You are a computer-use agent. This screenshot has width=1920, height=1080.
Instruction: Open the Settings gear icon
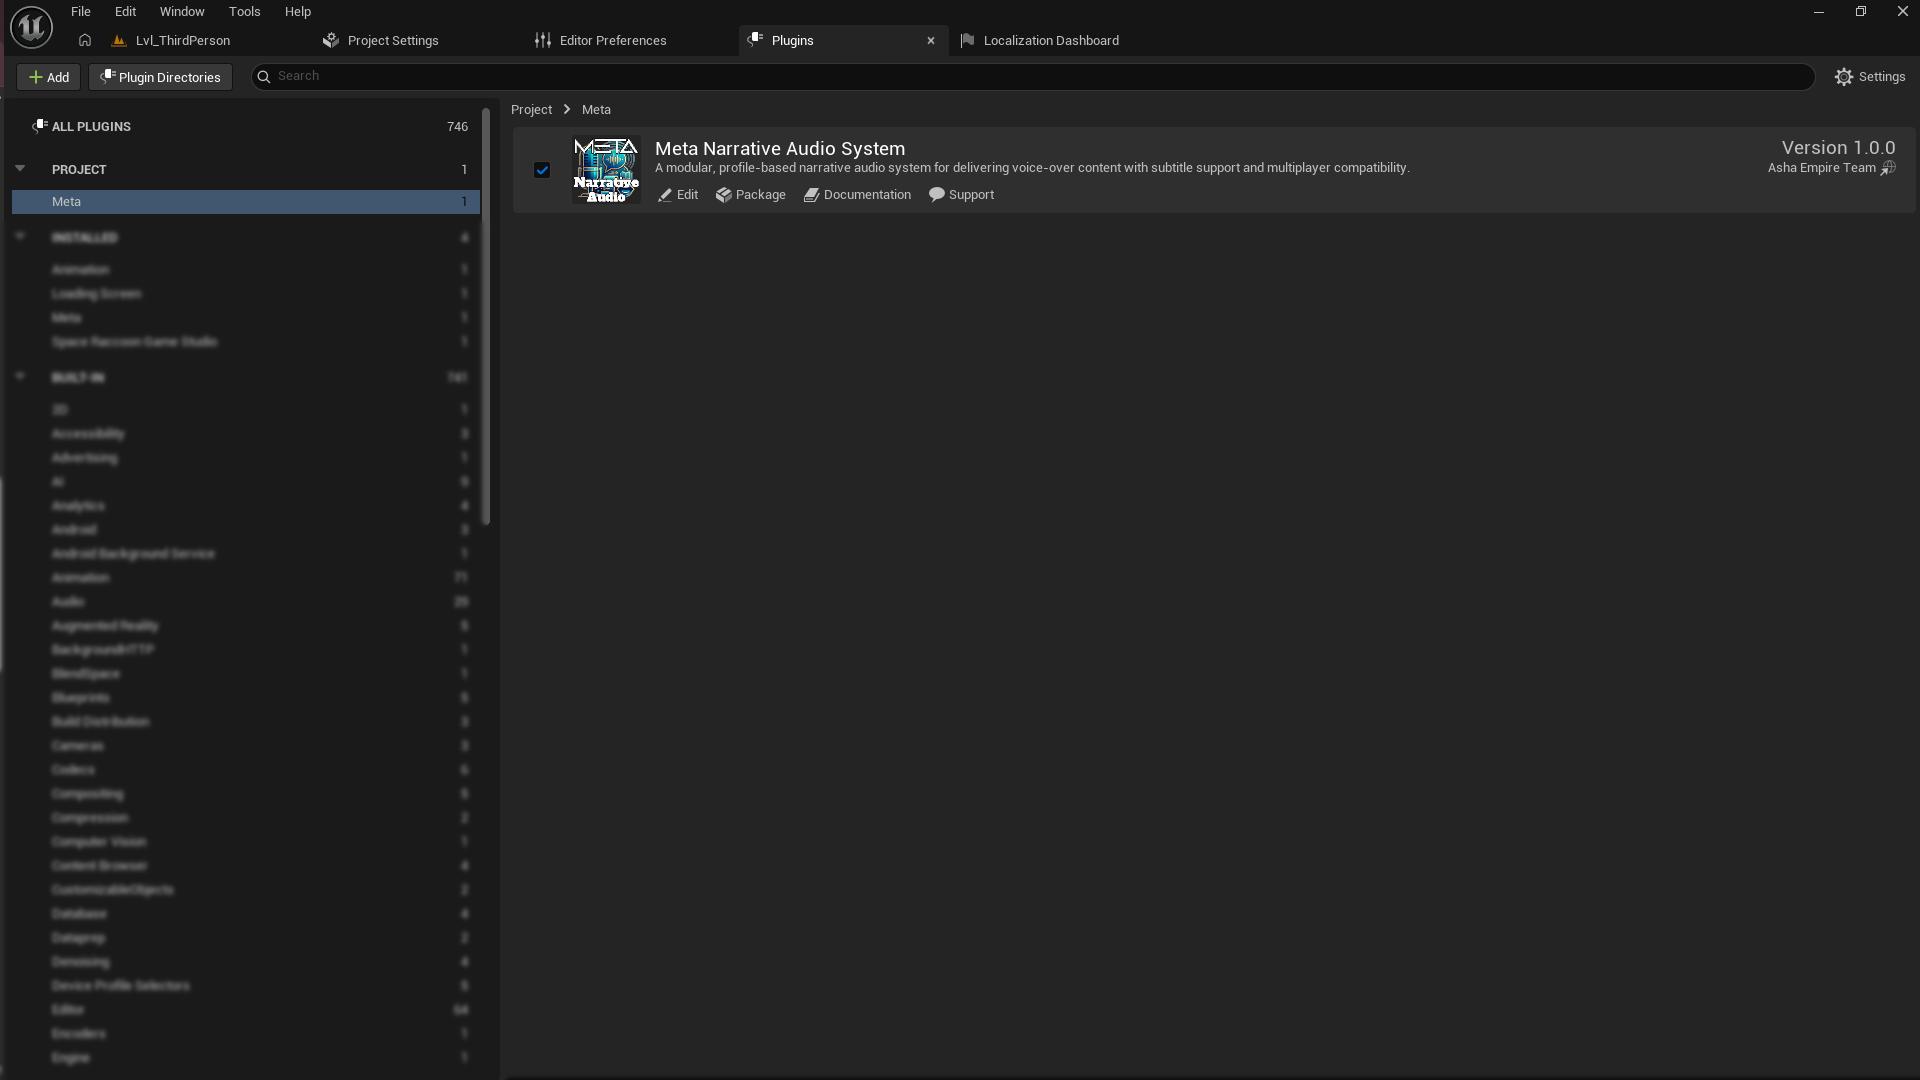pyautogui.click(x=1844, y=76)
